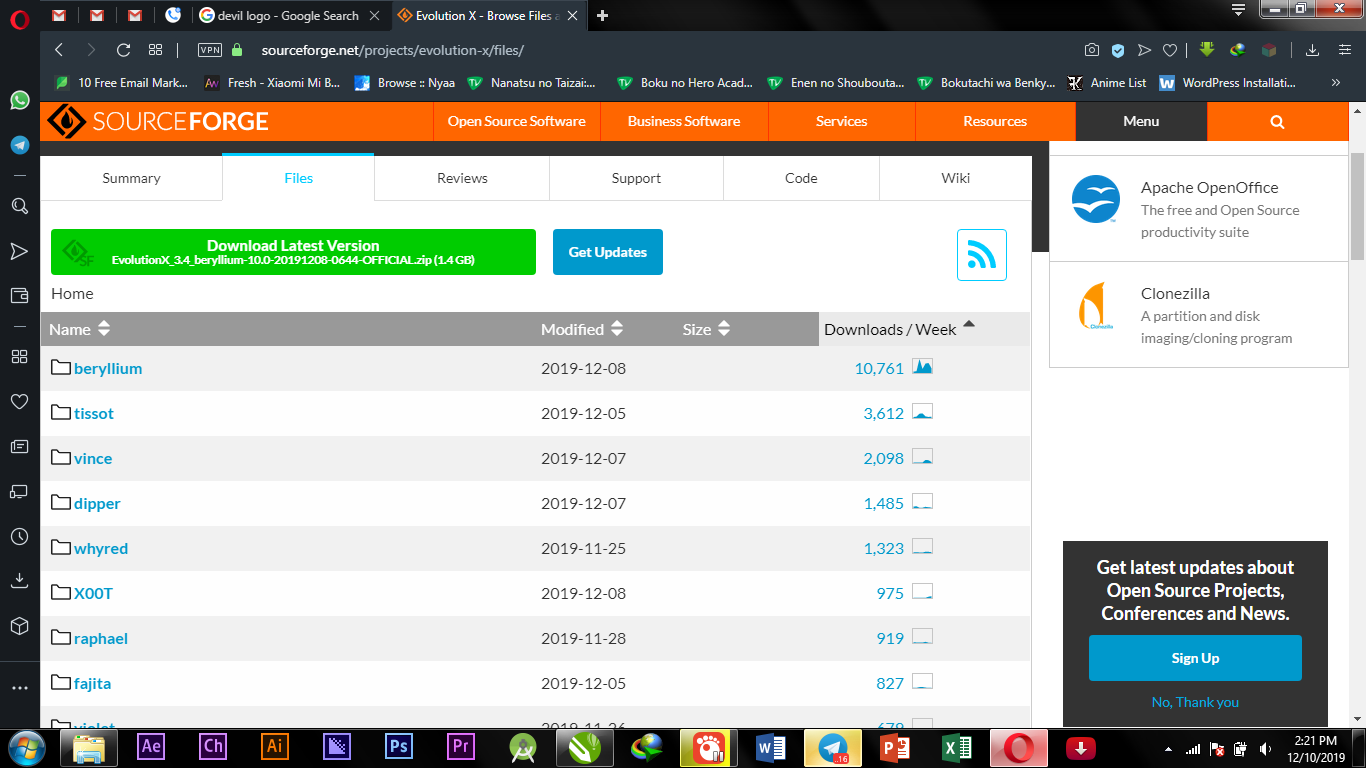Open the beryllium folder
The height and width of the screenshot is (768, 1366).
tap(108, 368)
